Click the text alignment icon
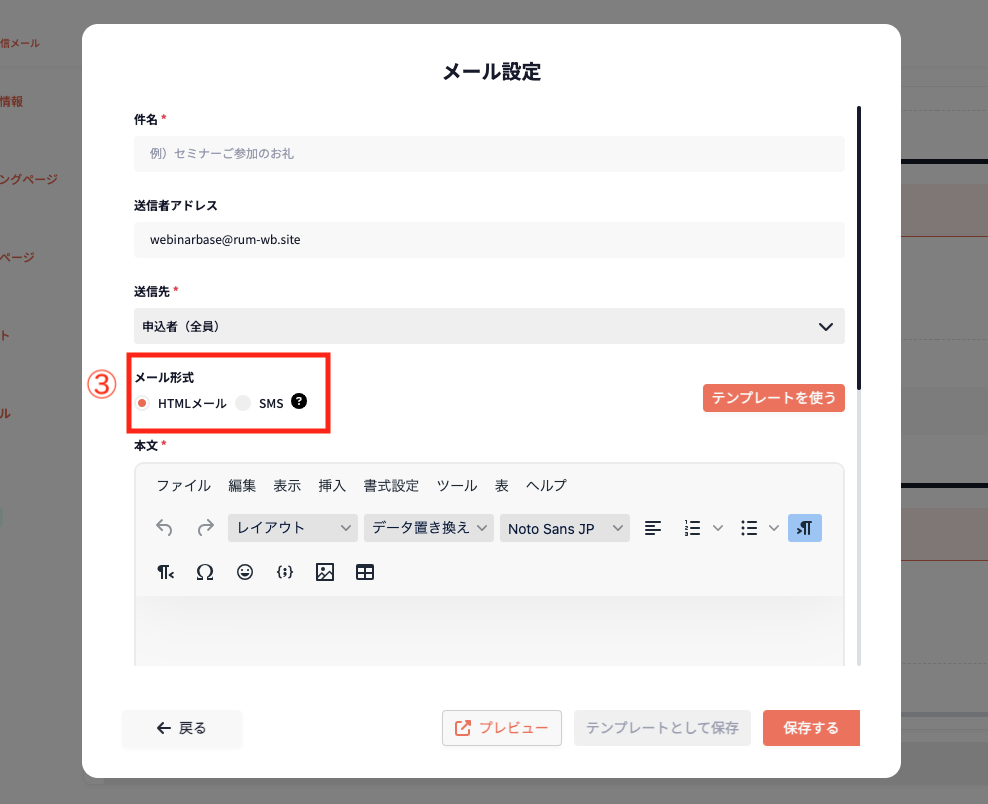This screenshot has height=804, width=988. pyautogui.click(x=653, y=528)
